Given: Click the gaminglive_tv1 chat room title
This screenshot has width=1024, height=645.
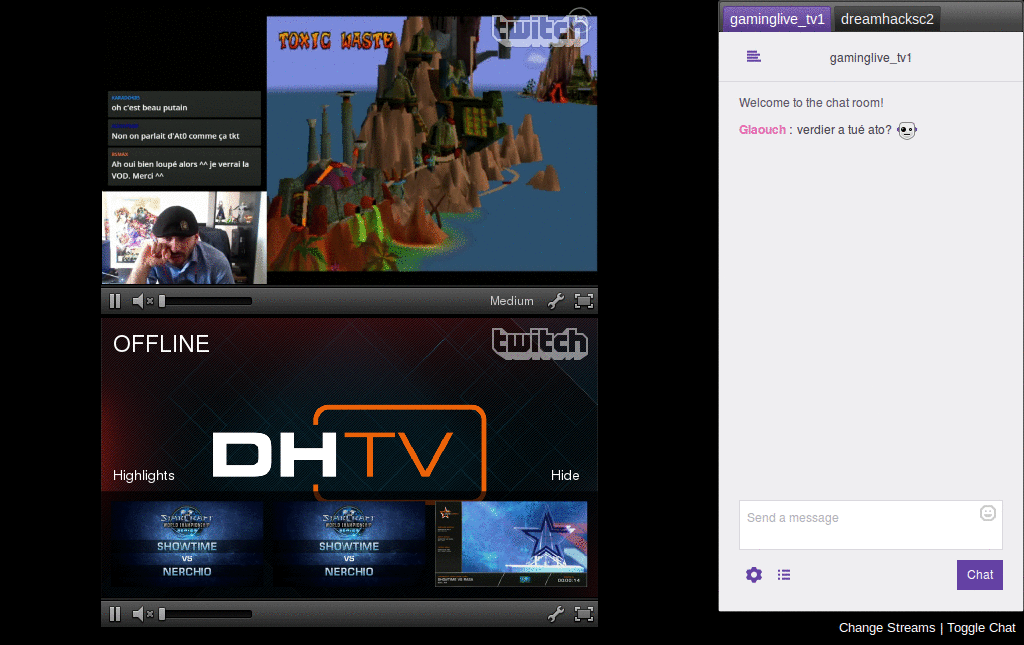Looking at the screenshot, I should 871,57.
